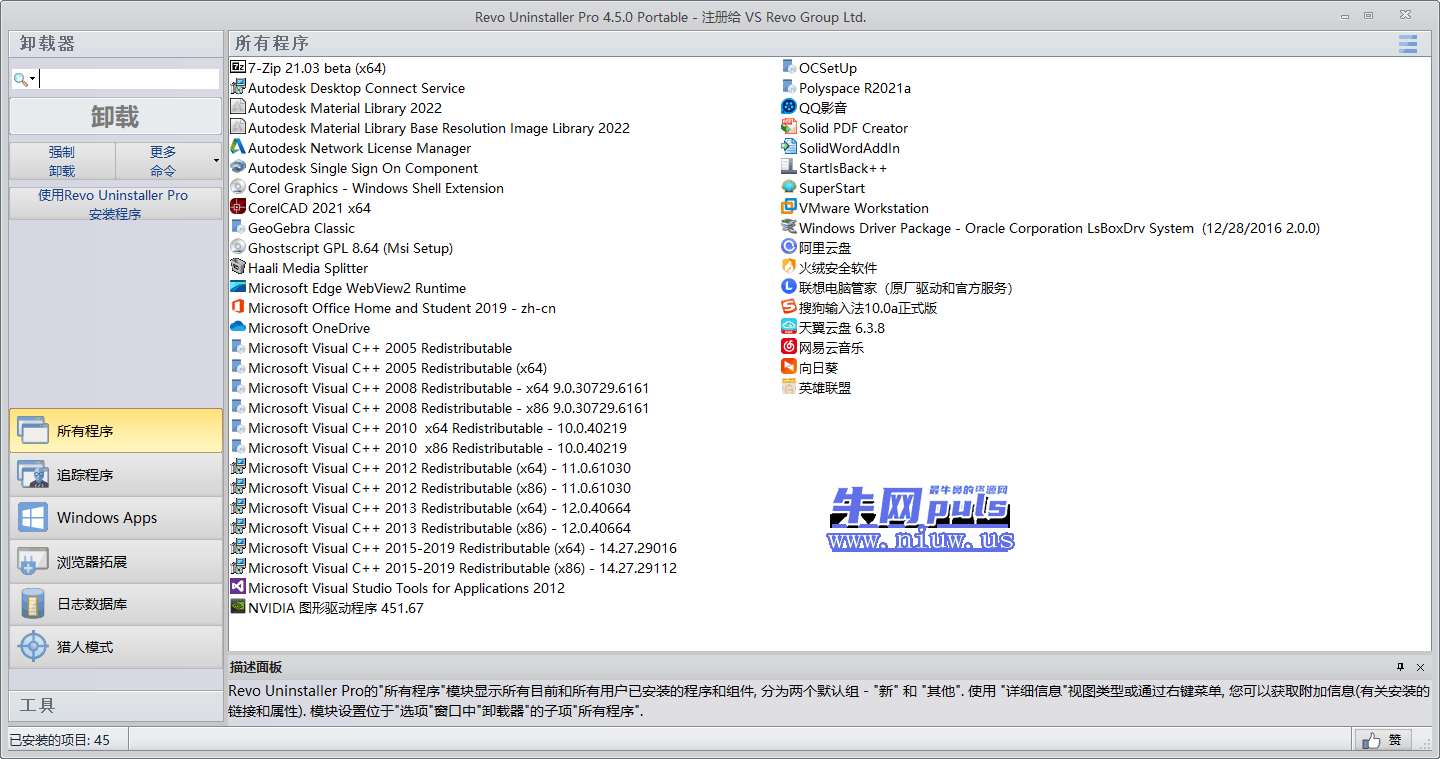Open the Windows Apps module
This screenshot has width=1440, height=759.
[x=116, y=518]
